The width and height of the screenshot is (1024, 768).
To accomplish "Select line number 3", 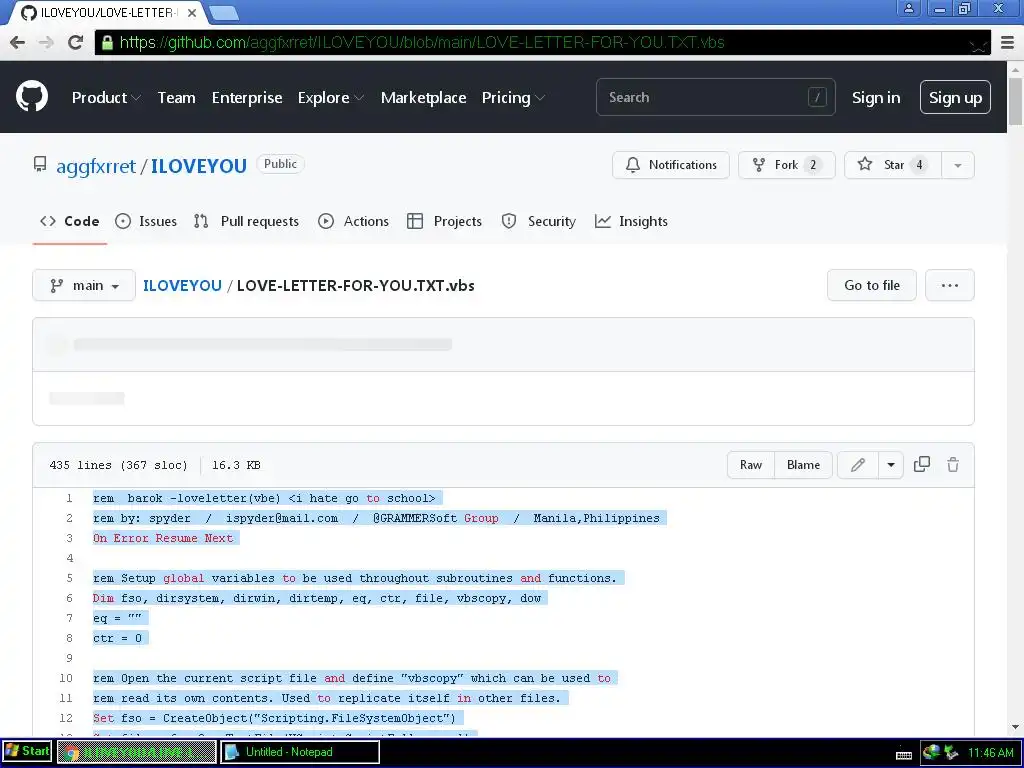I will tap(69, 538).
